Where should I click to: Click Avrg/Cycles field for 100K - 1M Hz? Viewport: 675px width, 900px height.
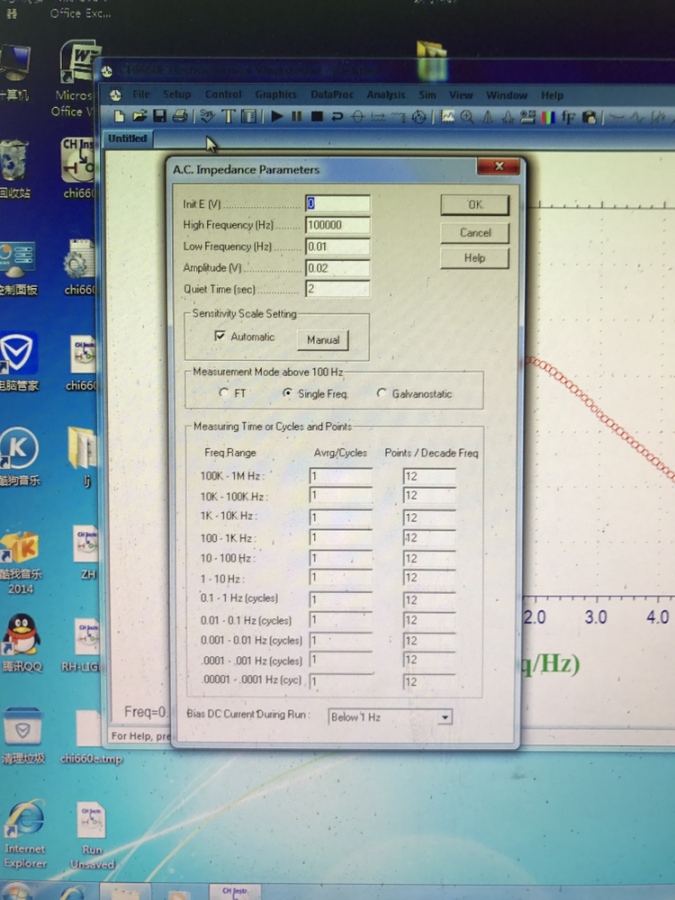[x=341, y=476]
